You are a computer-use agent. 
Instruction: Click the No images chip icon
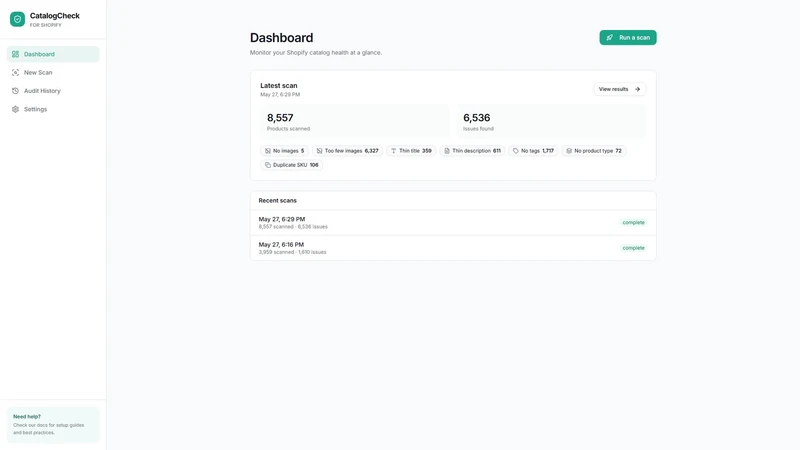267,151
